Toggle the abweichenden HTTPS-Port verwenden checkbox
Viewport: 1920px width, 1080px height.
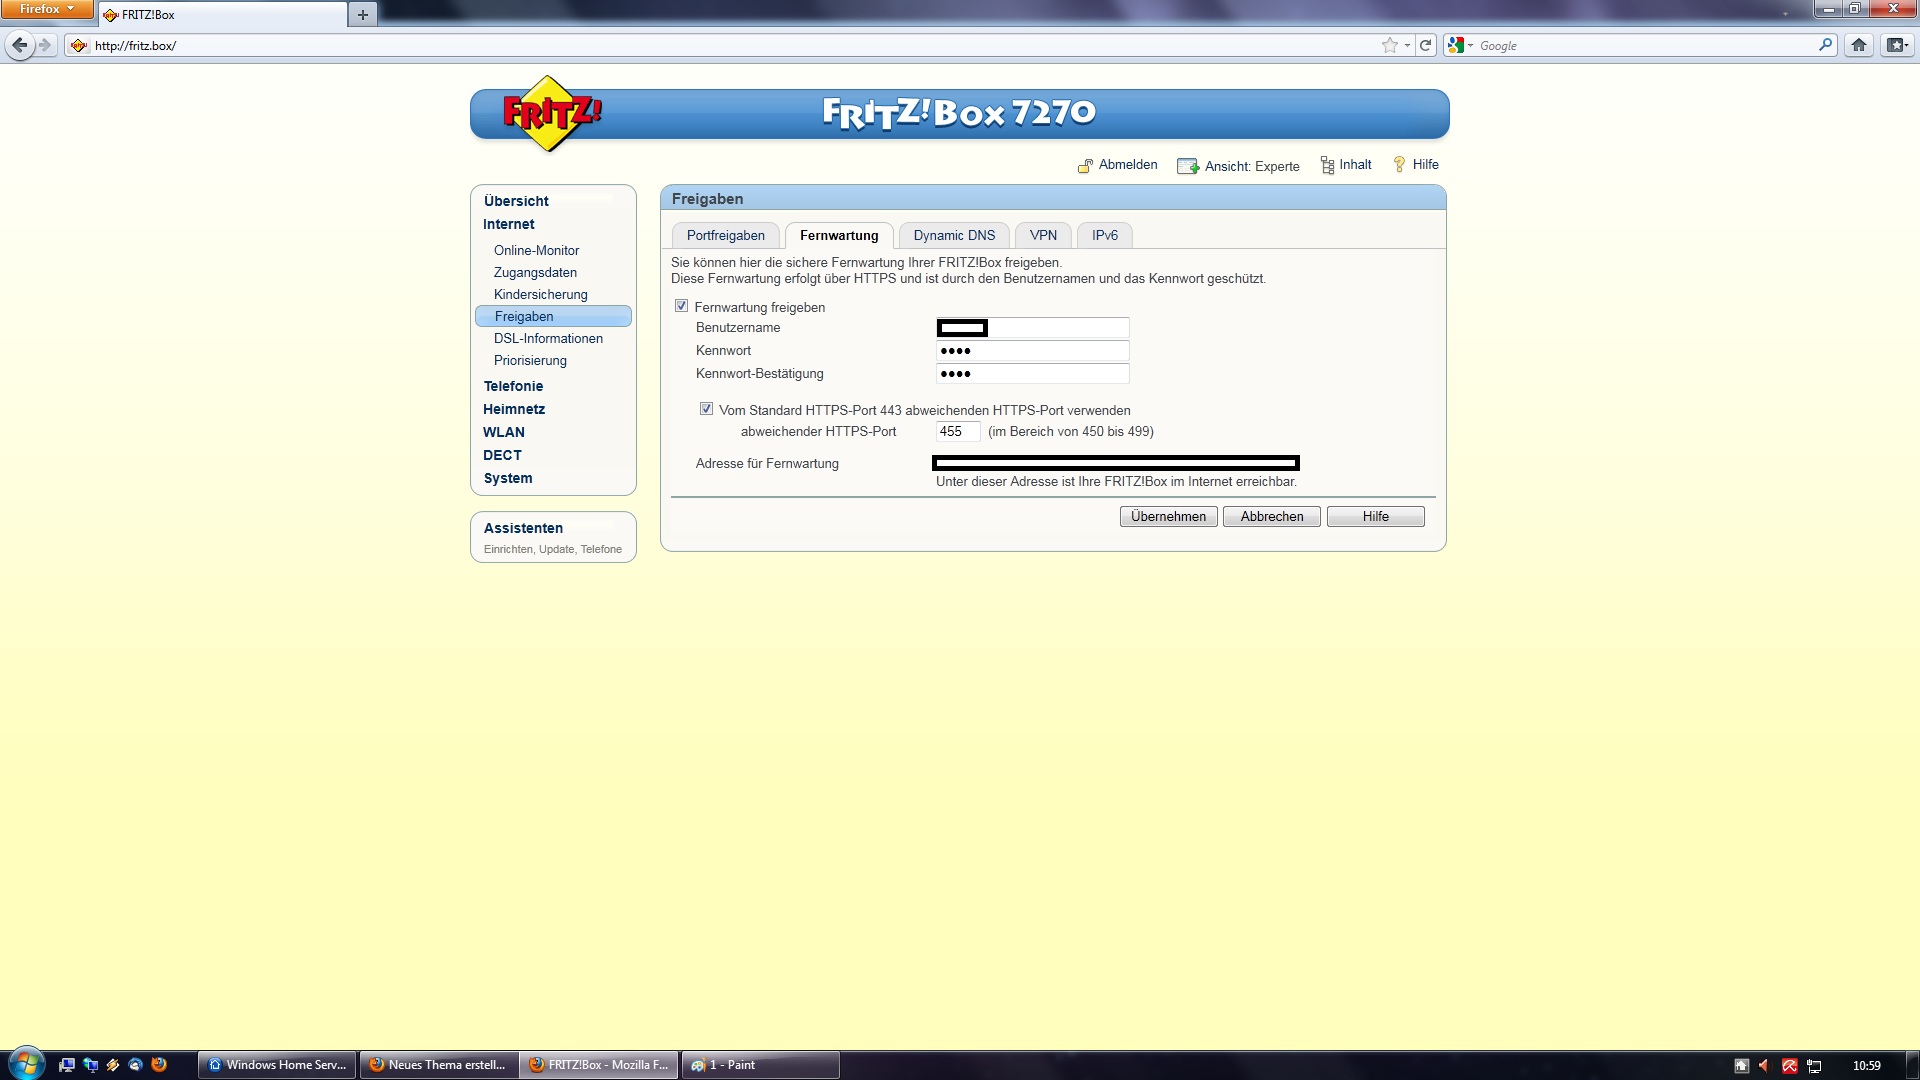706,409
